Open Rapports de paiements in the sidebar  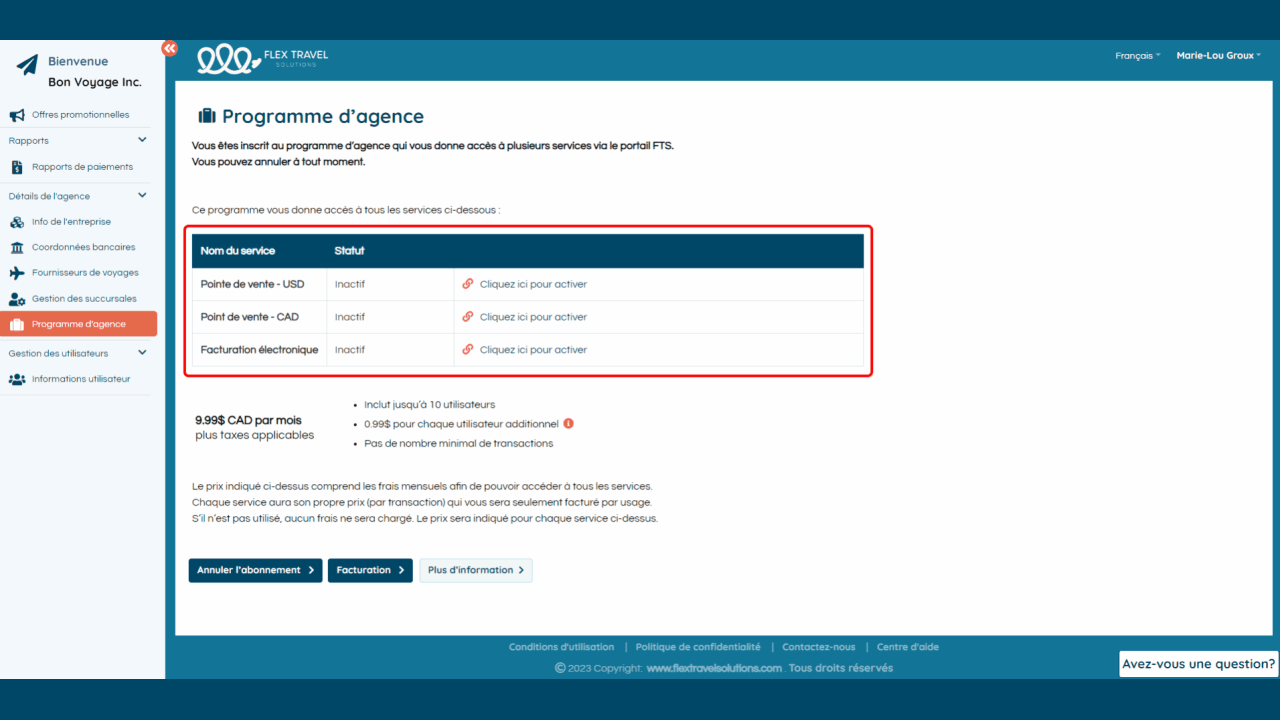pos(80,167)
